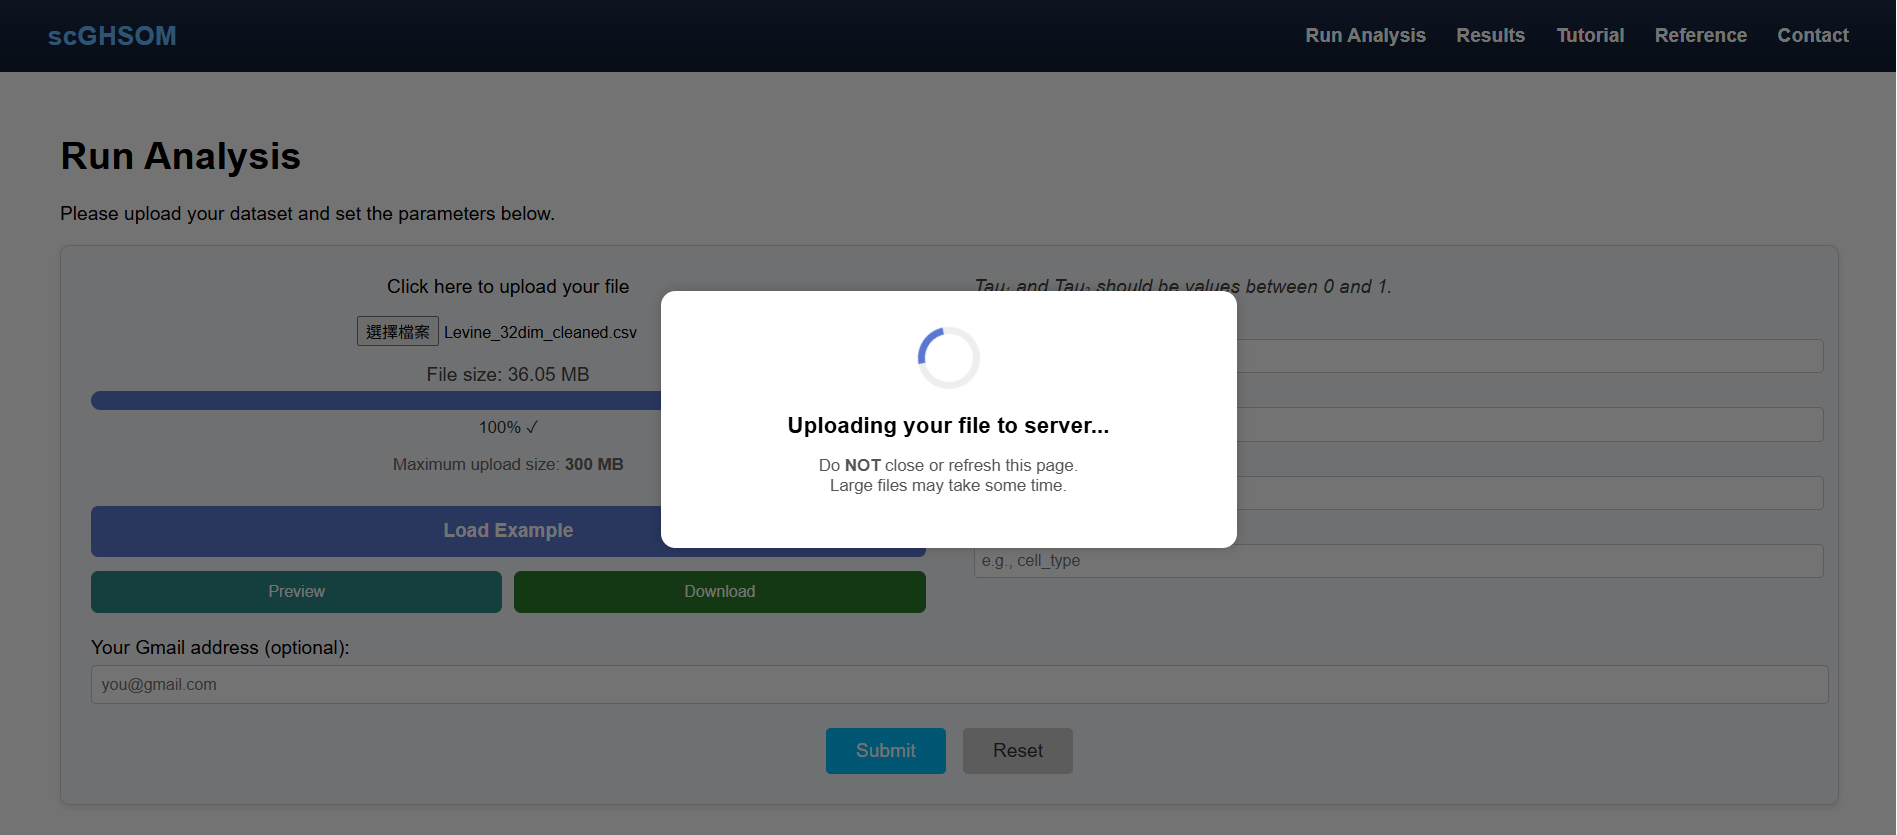The height and width of the screenshot is (835, 1897).
Task: Go to the Results page
Action: click(x=1490, y=36)
